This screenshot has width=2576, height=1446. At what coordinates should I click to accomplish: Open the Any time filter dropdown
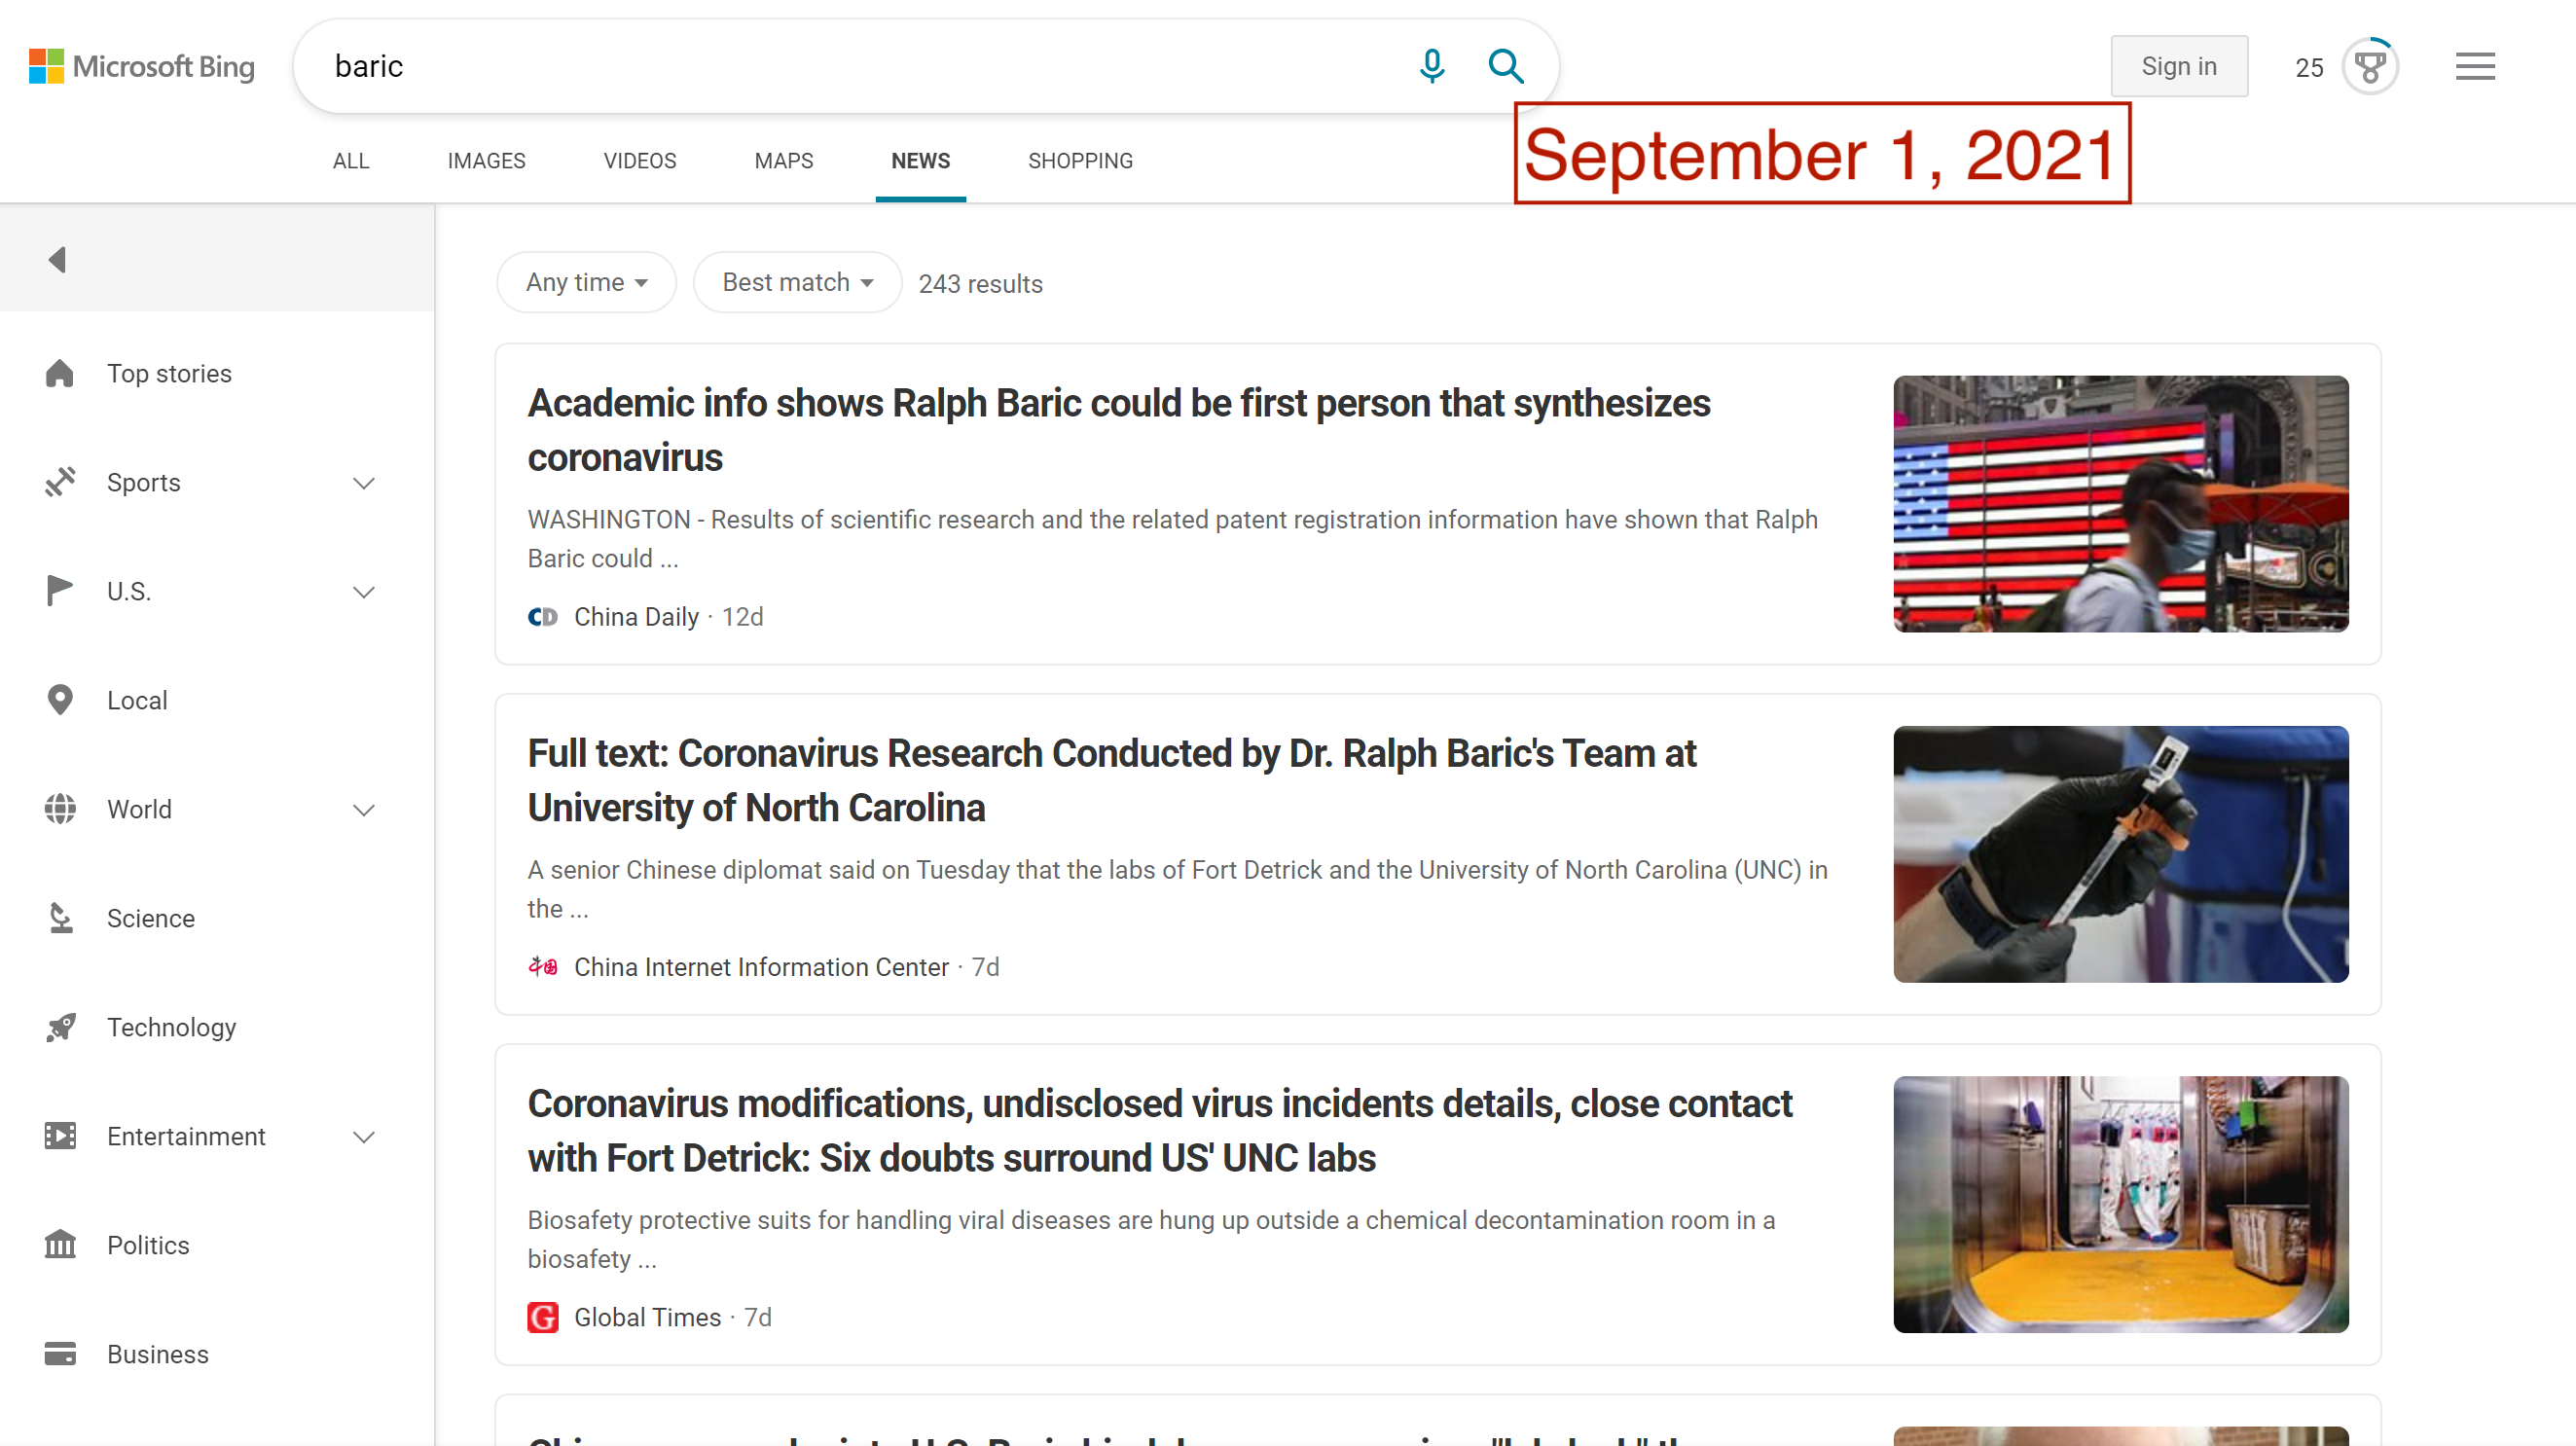(x=586, y=282)
